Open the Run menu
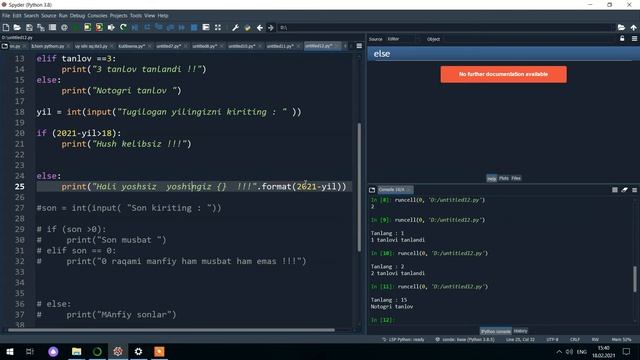This screenshot has width=640, height=360. pos(63,16)
